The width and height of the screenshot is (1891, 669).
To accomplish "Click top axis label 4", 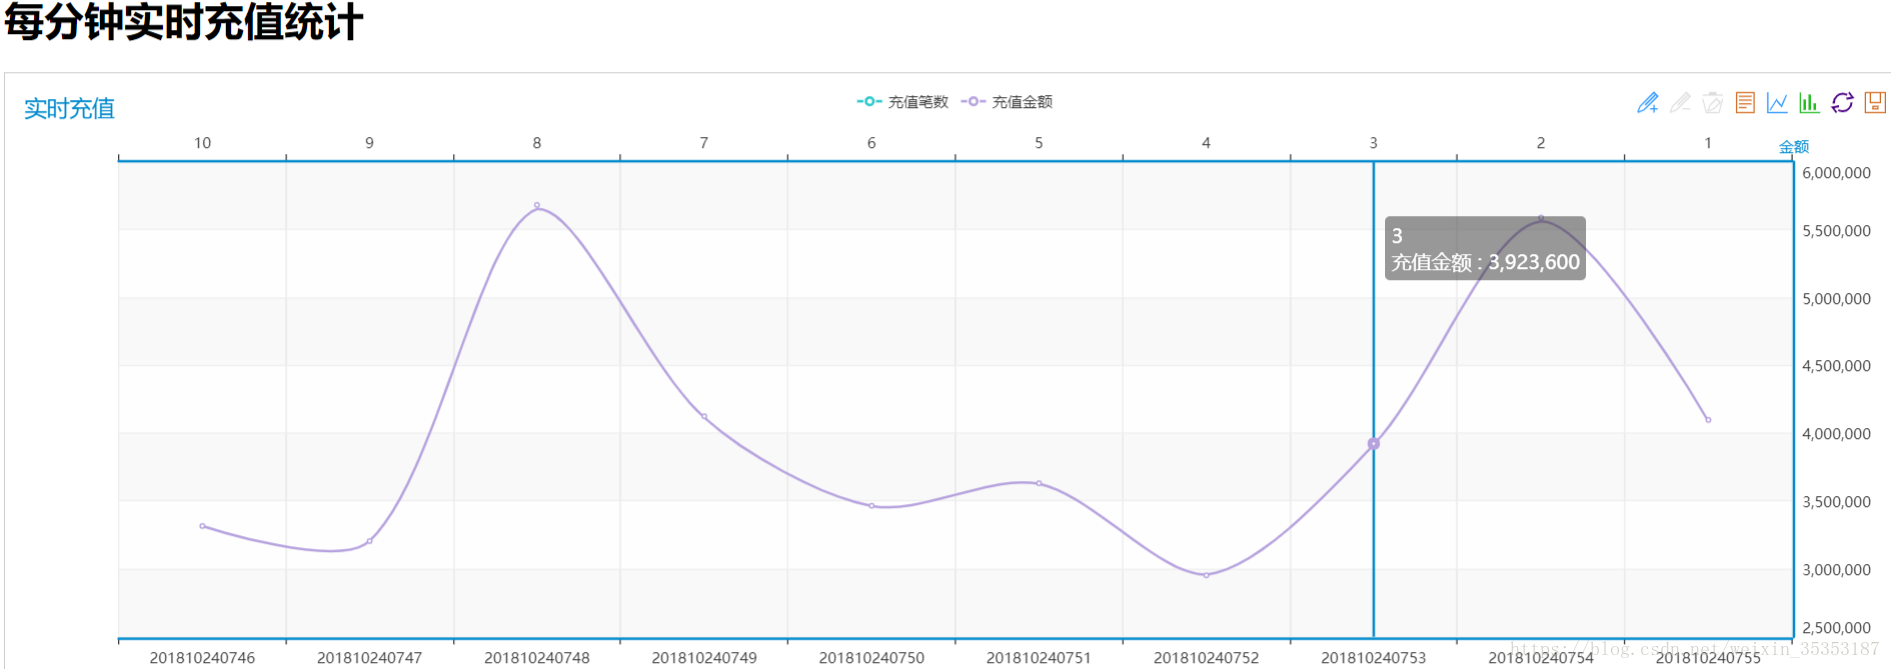I will click(x=1206, y=143).
